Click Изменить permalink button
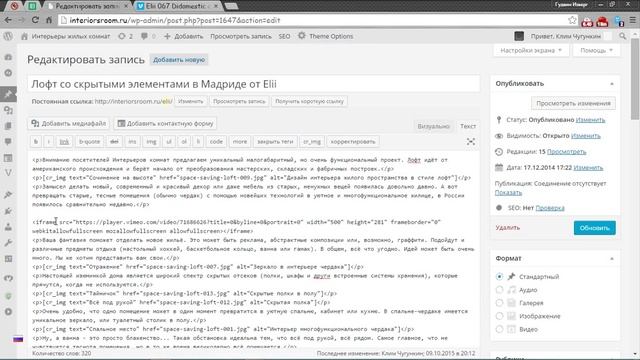 [191, 101]
